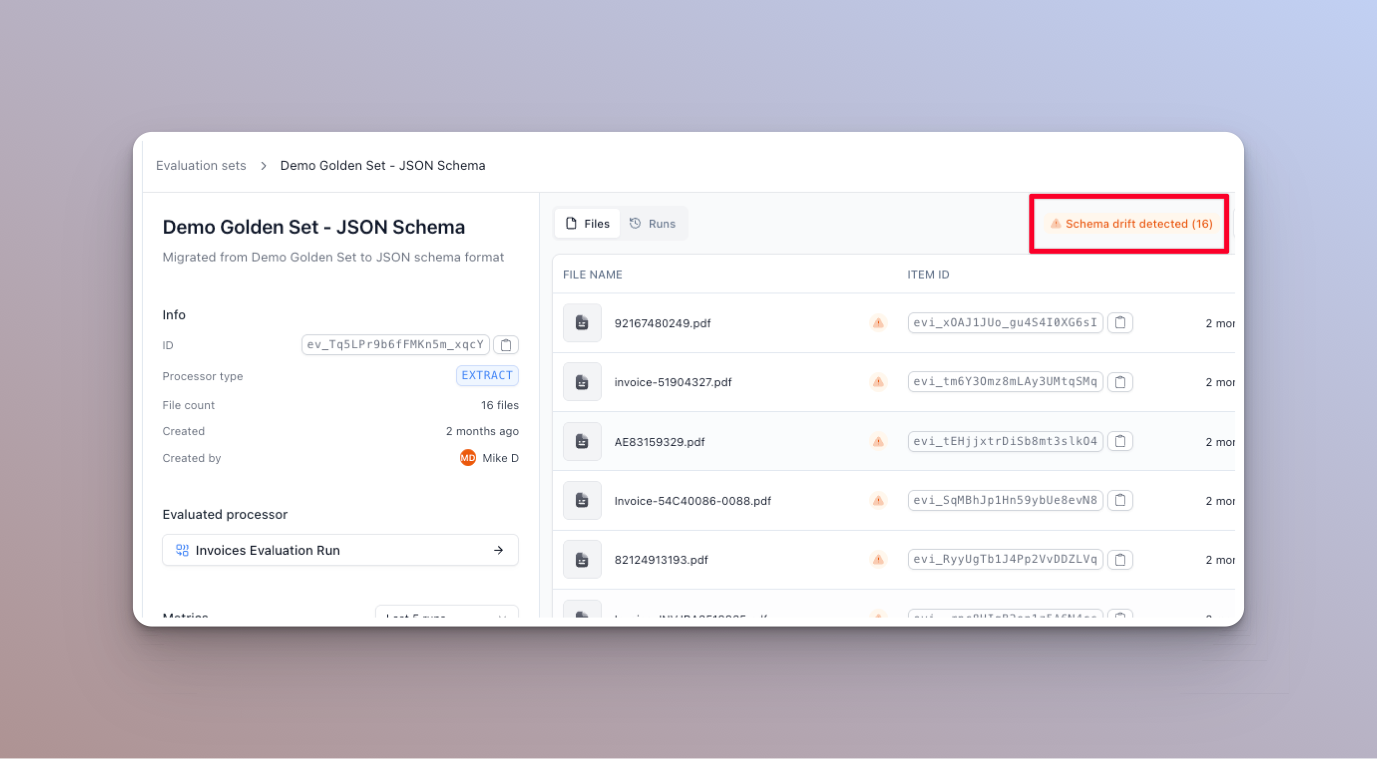Viewport: 1378px width, 759px height.
Task: Click the warning icon on Invoice-54C40086-0088.pdf row
Action: point(878,500)
